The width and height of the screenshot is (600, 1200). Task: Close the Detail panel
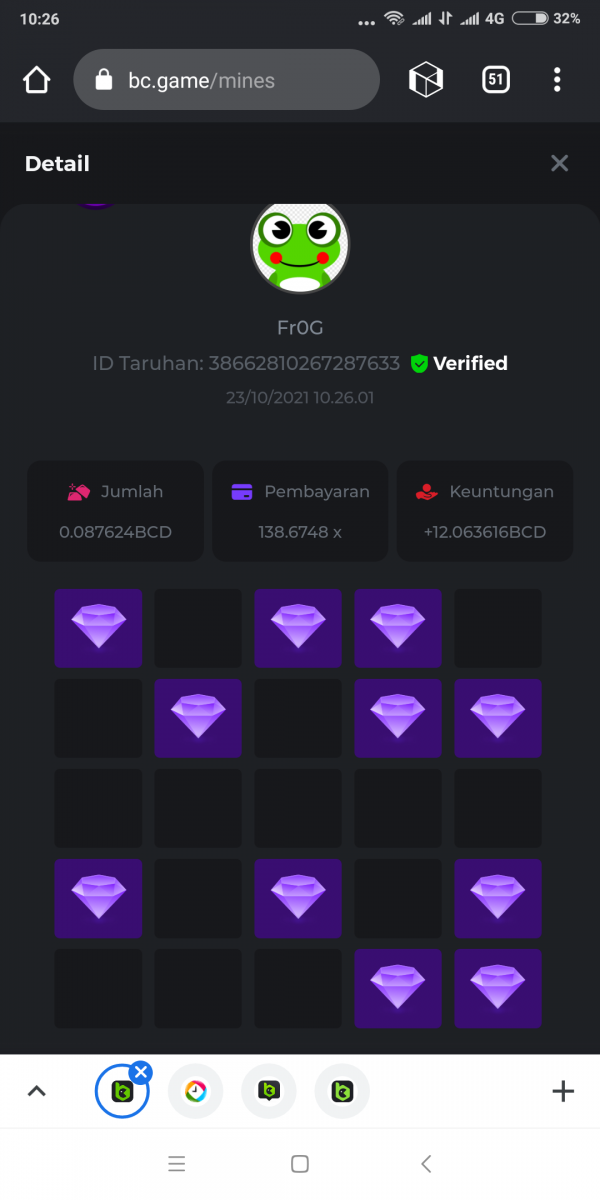click(x=559, y=163)
